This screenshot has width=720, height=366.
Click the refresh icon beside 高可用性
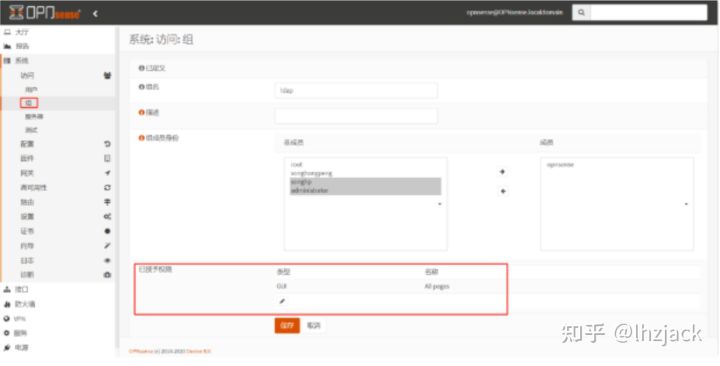pyautogui.click(x=107, y=187)
